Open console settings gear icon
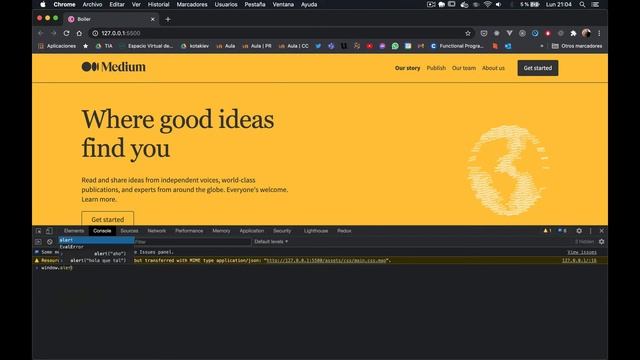This screenshot has width=640, height=360. tap(602, 242)
